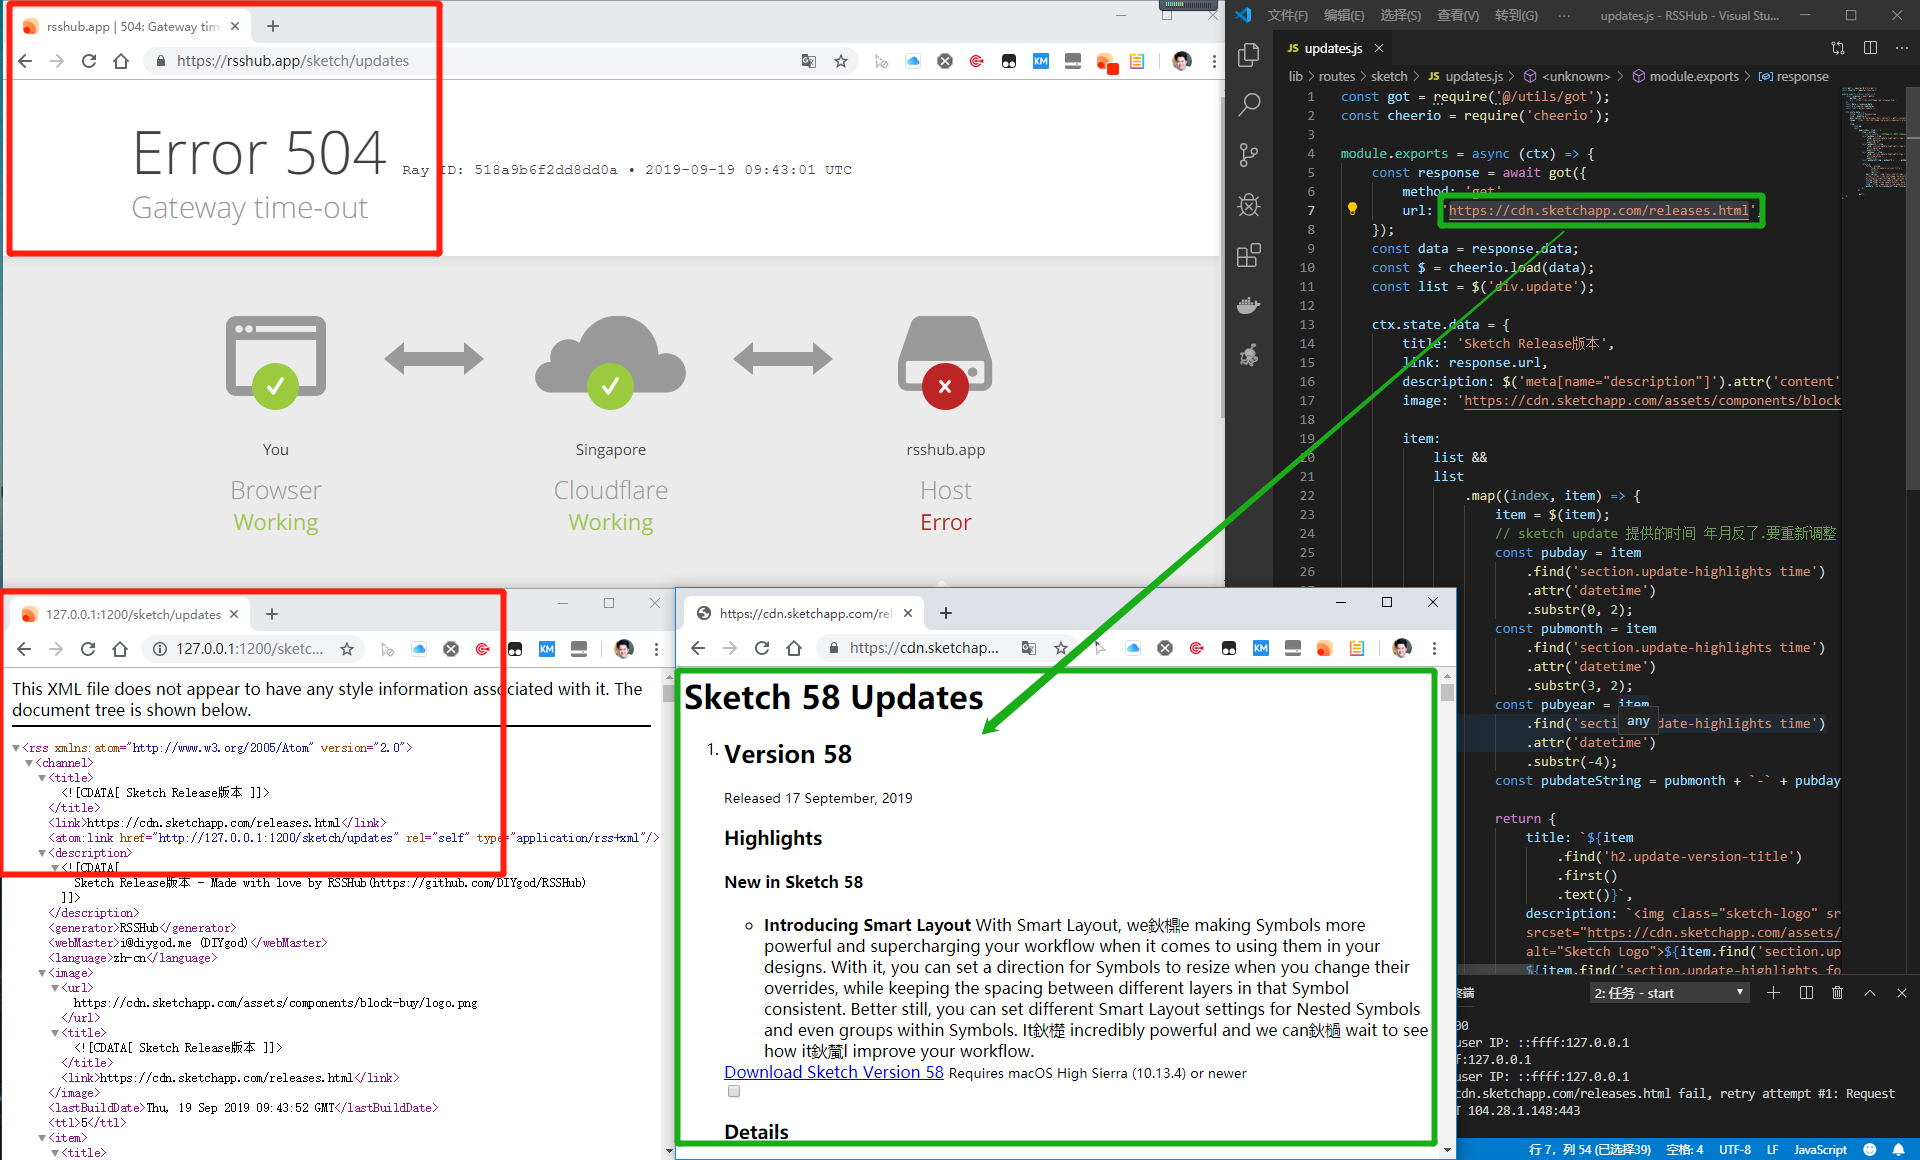Click the sketchapp window vertical scrollbar thumb
The height and width of the screenshot is (1160, 1920).
(x=1446, y=692)
